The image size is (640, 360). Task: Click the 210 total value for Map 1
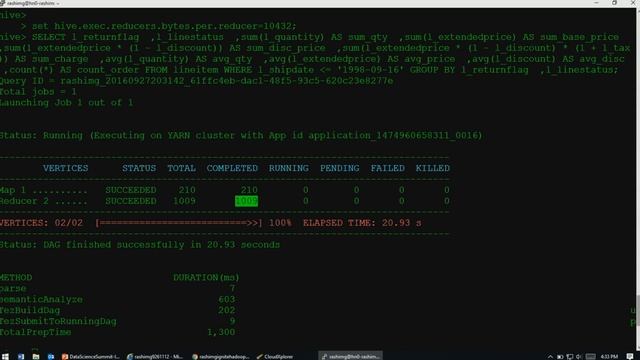(x=187, y=190)
